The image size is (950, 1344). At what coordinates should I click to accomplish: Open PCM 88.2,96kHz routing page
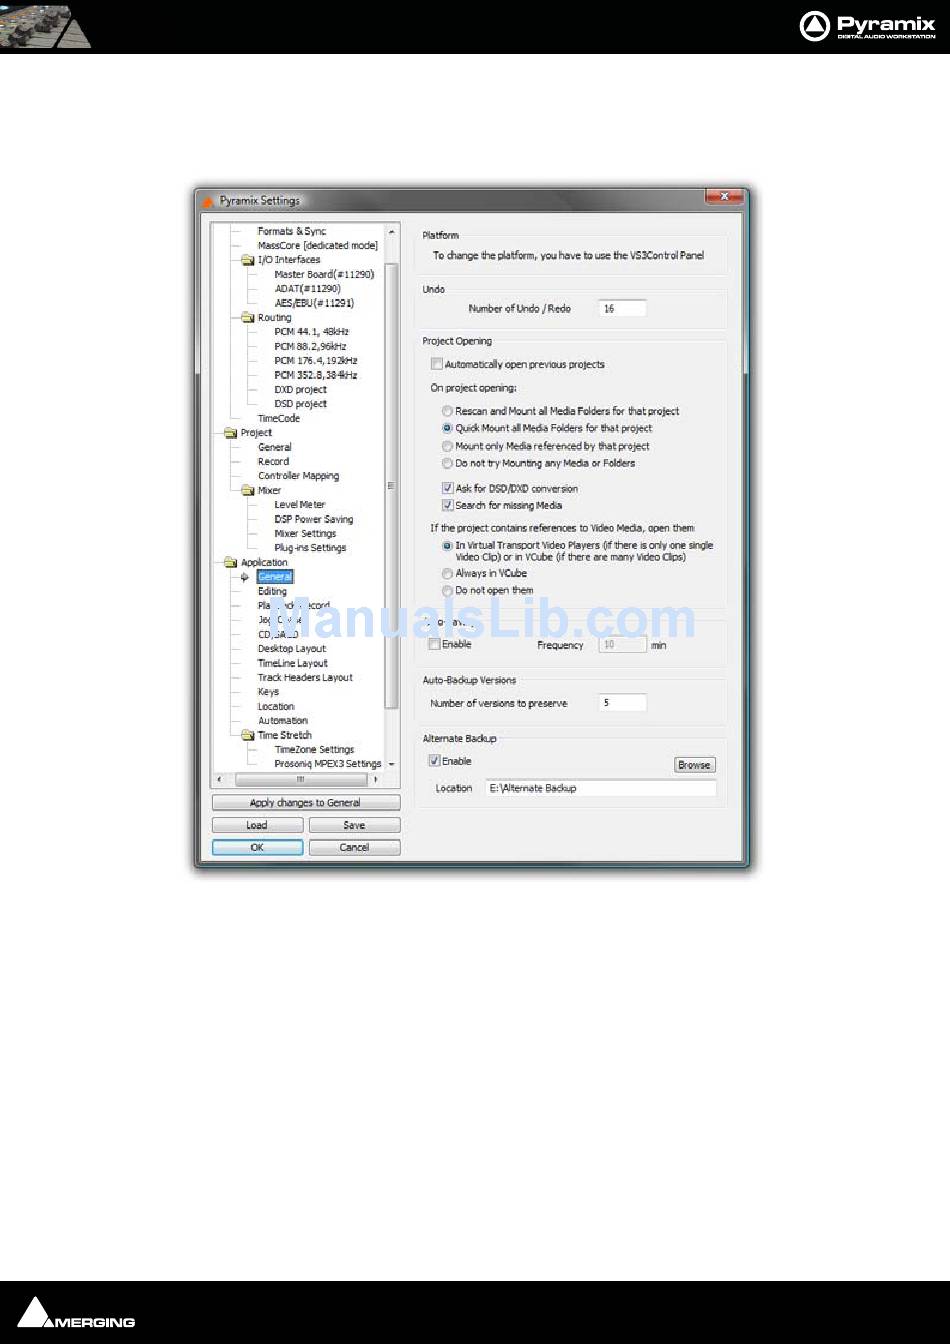coord(310,346)
